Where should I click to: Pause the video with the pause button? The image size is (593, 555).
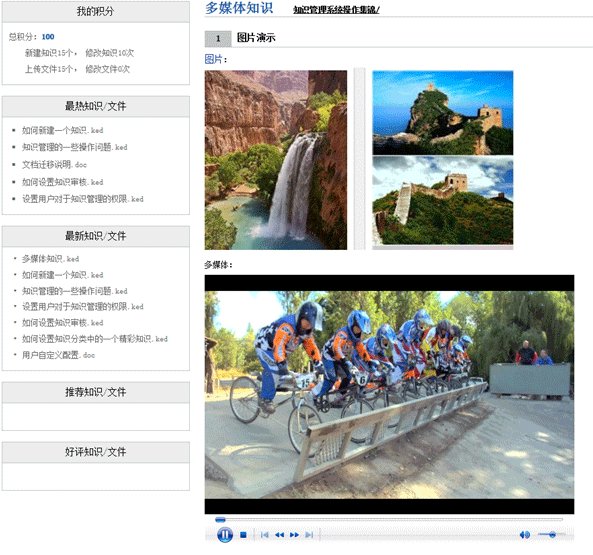[225, 535]
